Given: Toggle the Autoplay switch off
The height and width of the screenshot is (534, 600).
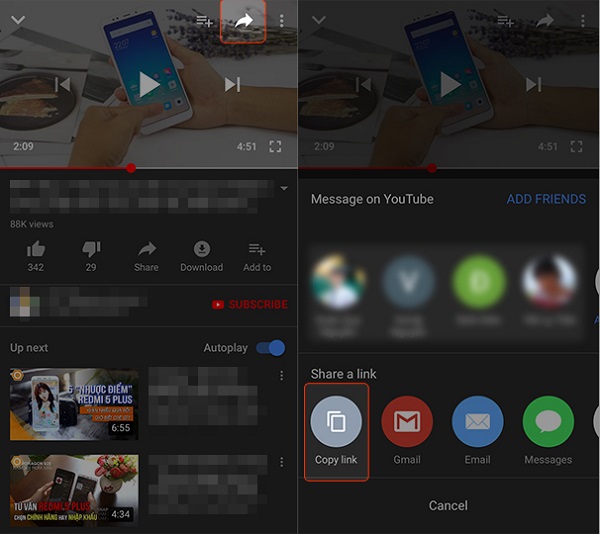Looking at the screenshot, I should point(270,348).
